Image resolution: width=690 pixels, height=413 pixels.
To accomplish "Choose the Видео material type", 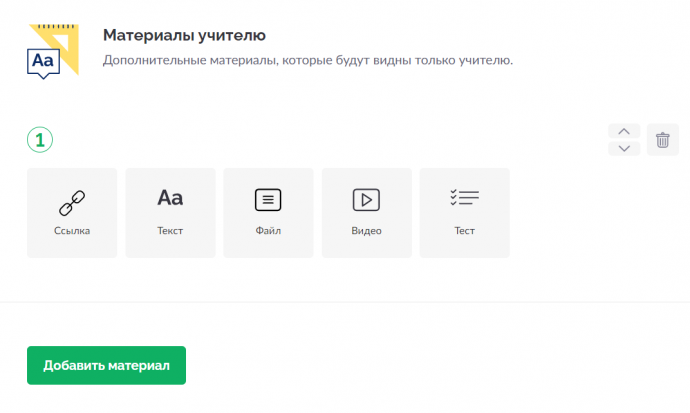I will coord(367,213).
